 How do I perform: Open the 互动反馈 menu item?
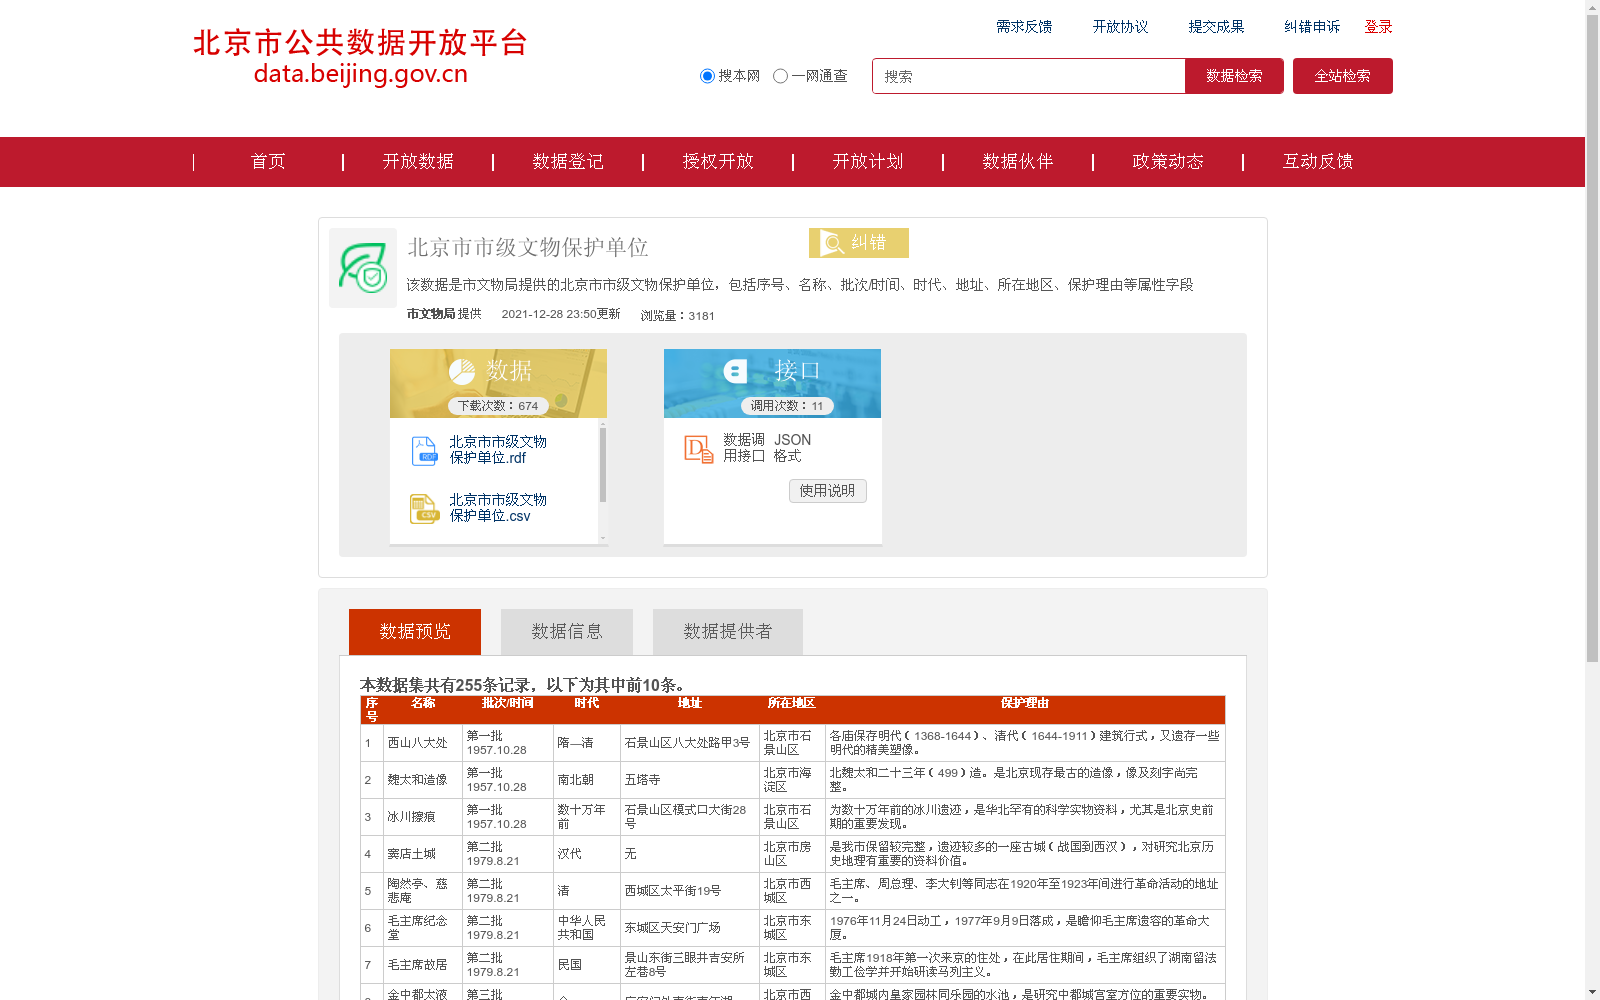pyautogui.click(x=1317, y=161)
